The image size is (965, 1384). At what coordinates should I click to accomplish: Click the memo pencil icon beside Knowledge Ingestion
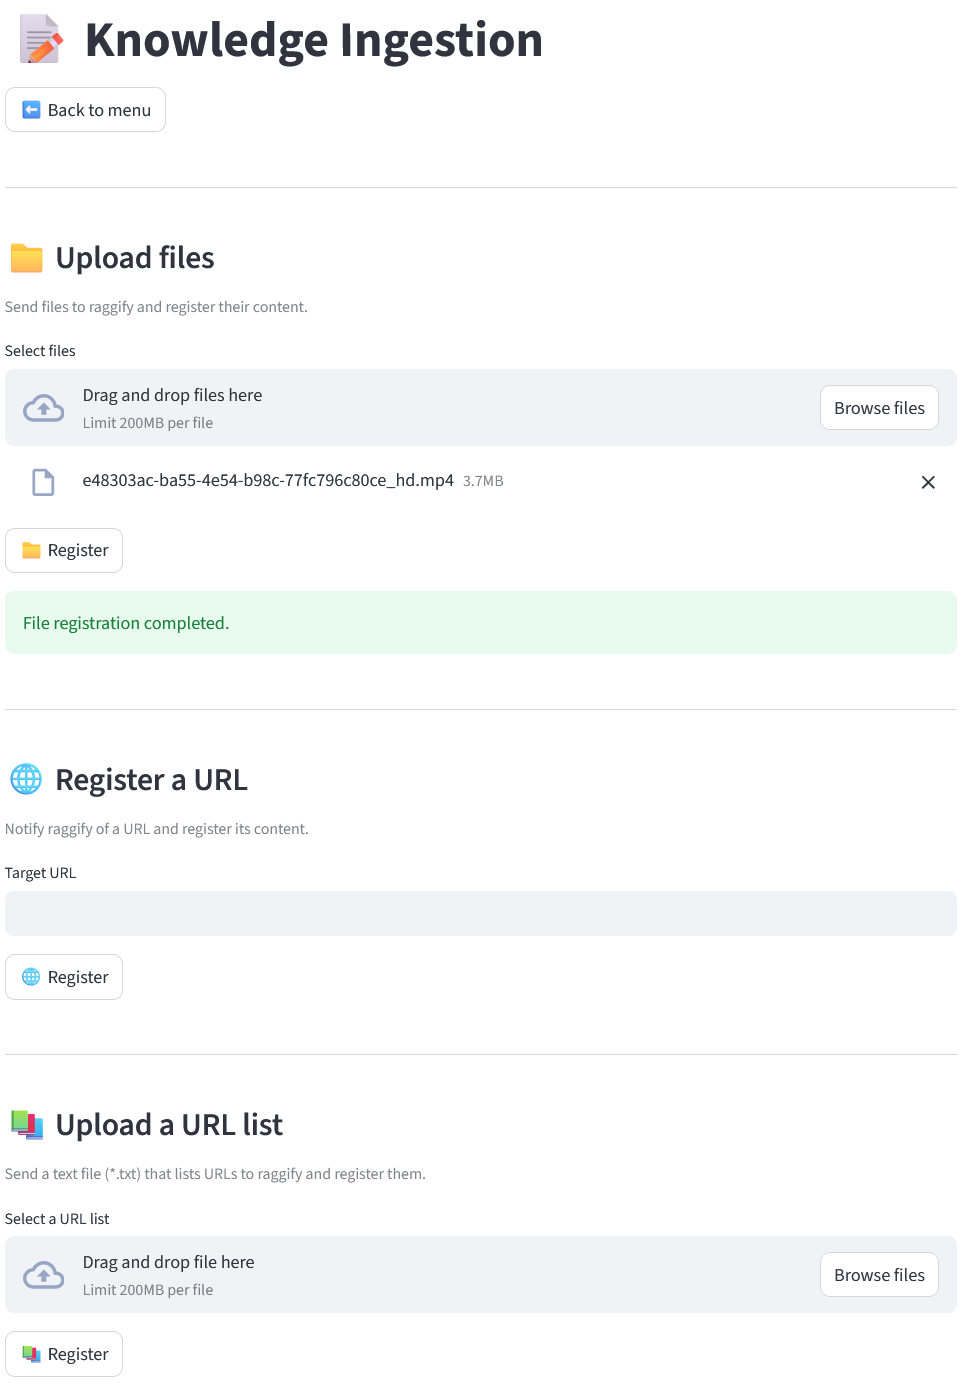pos(41,40)
